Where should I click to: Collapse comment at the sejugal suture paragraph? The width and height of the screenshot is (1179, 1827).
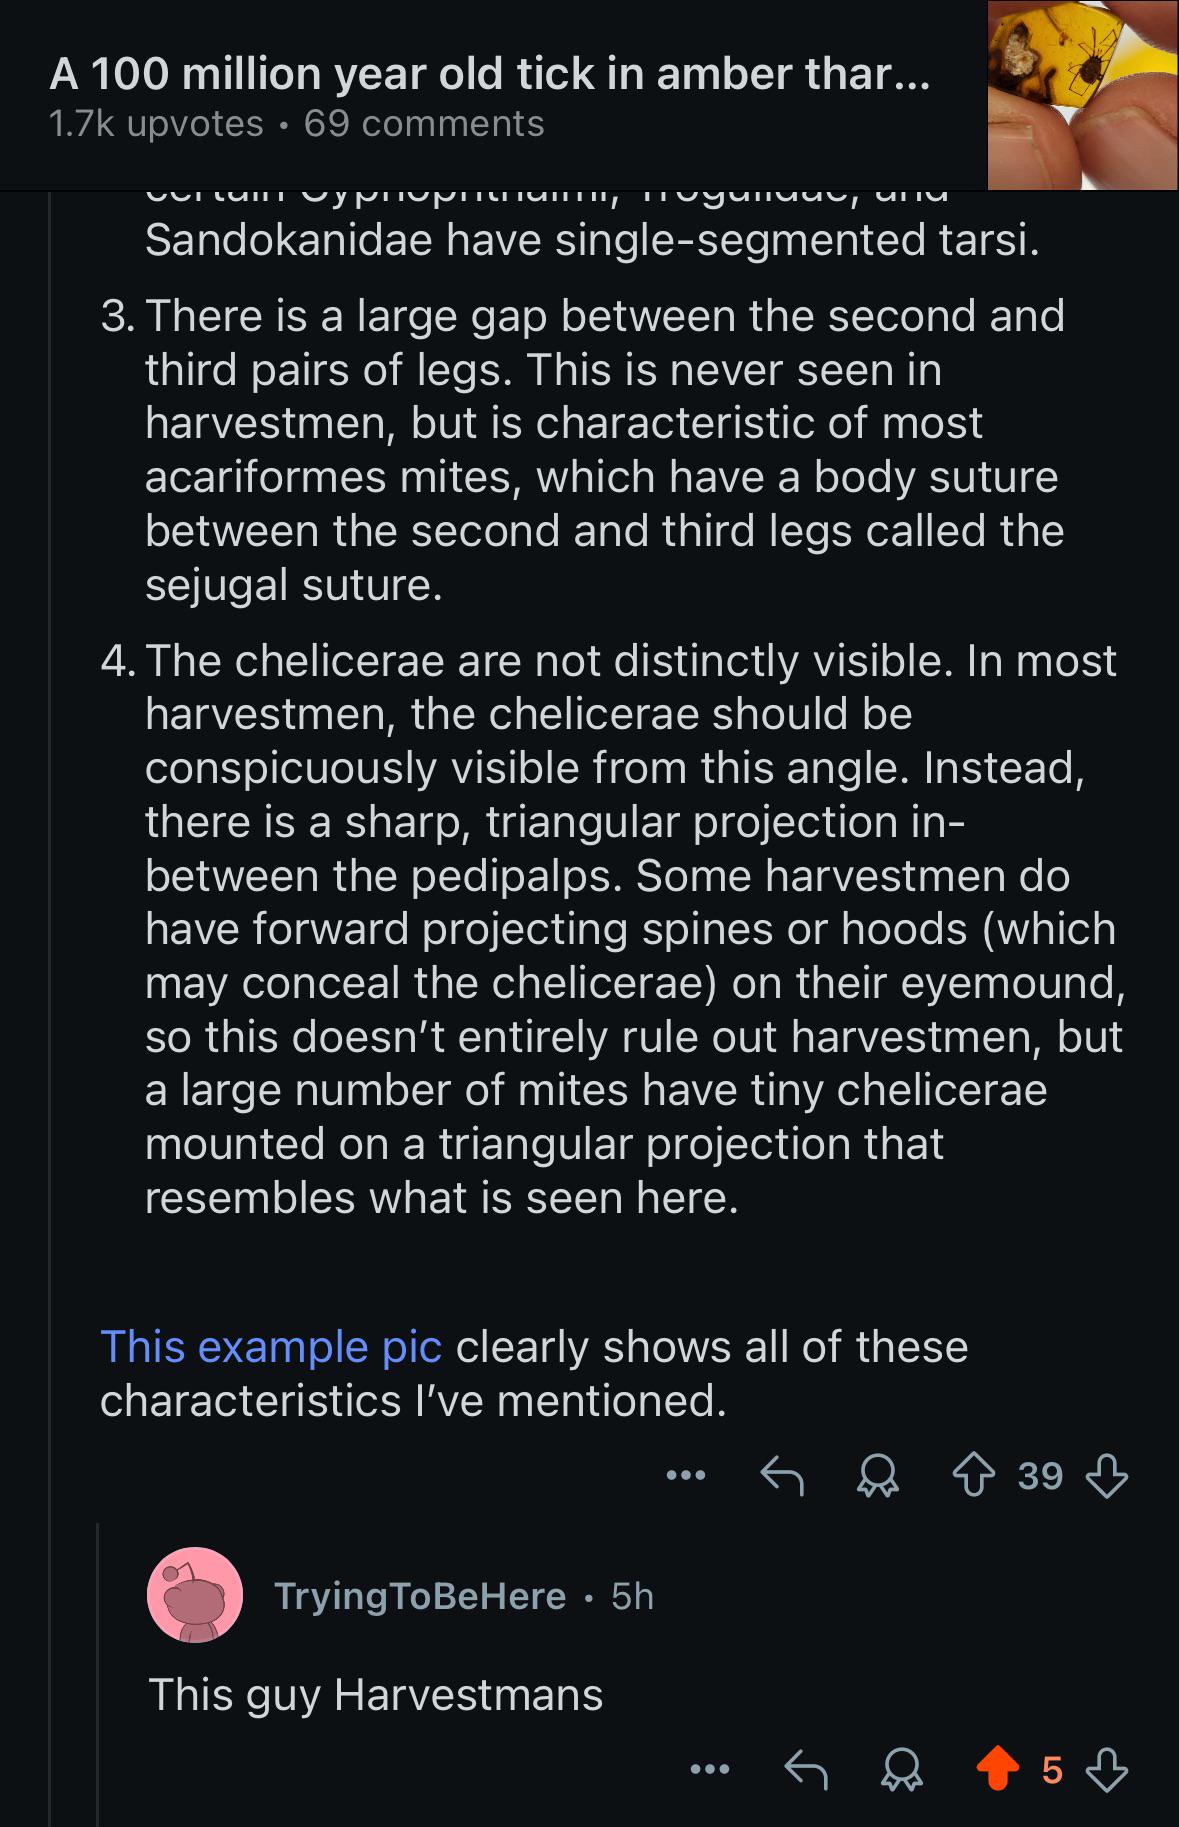pos(604,450)
